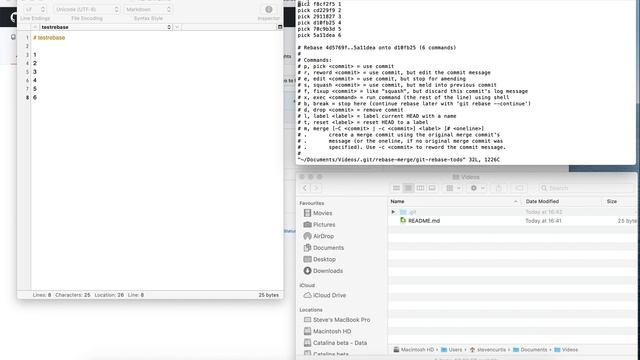This screenshot has width=640, height=360.
Task: Switch Finder to icon view
Action: pos(396,188)
